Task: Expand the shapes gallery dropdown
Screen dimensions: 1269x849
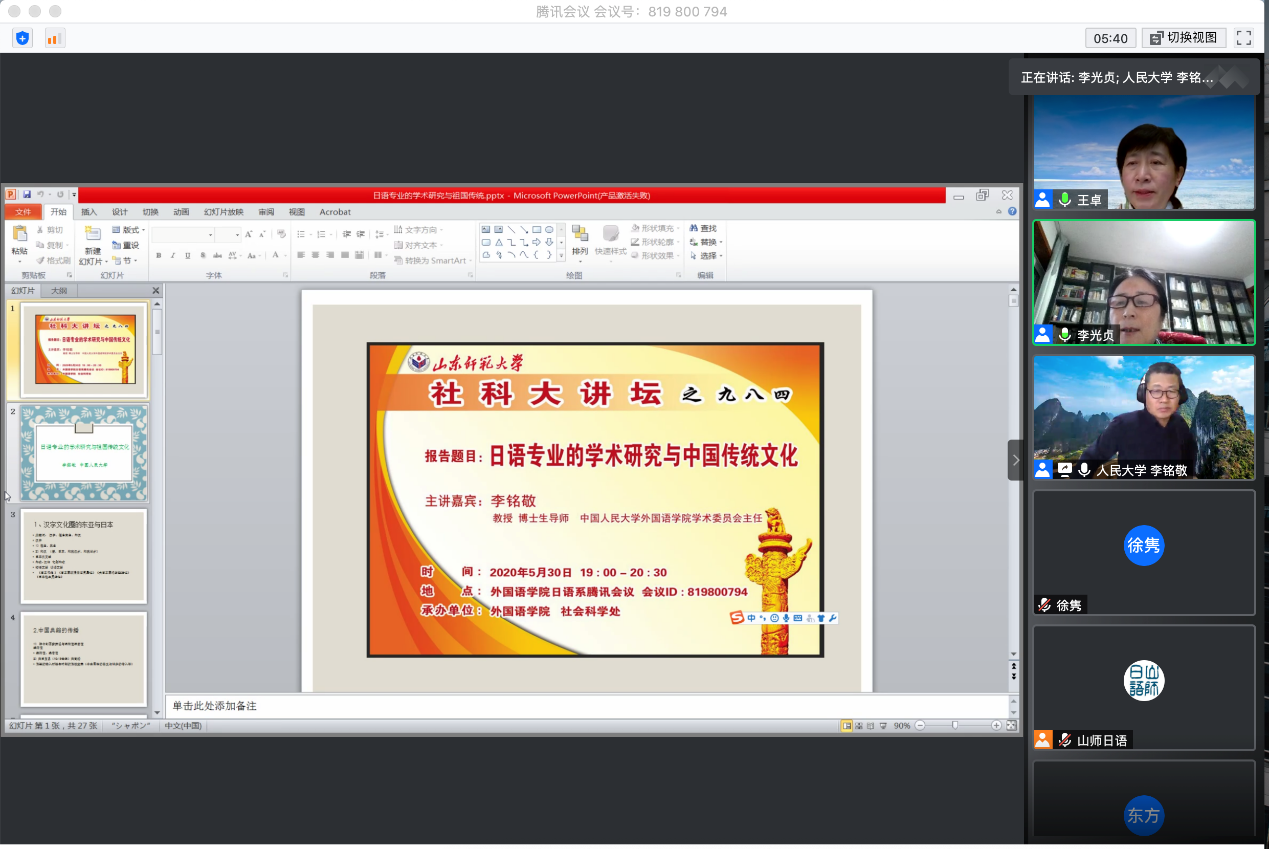Action: [561, 255]
